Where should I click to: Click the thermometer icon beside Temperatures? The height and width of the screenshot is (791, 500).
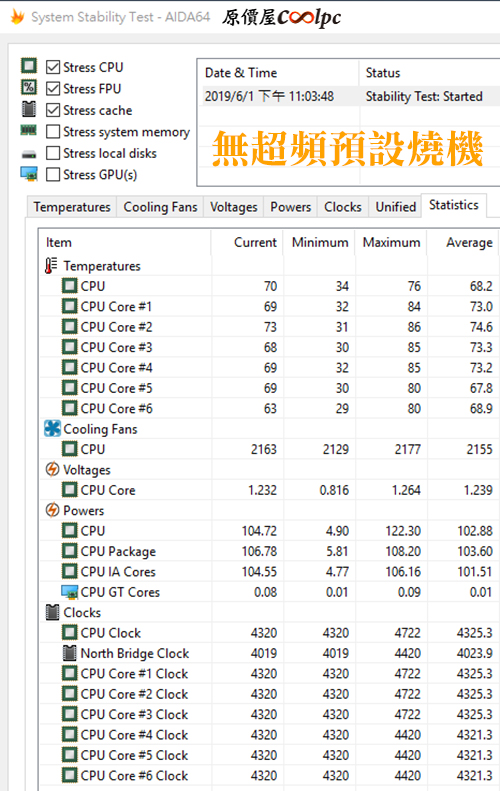(x=51, y=266)
